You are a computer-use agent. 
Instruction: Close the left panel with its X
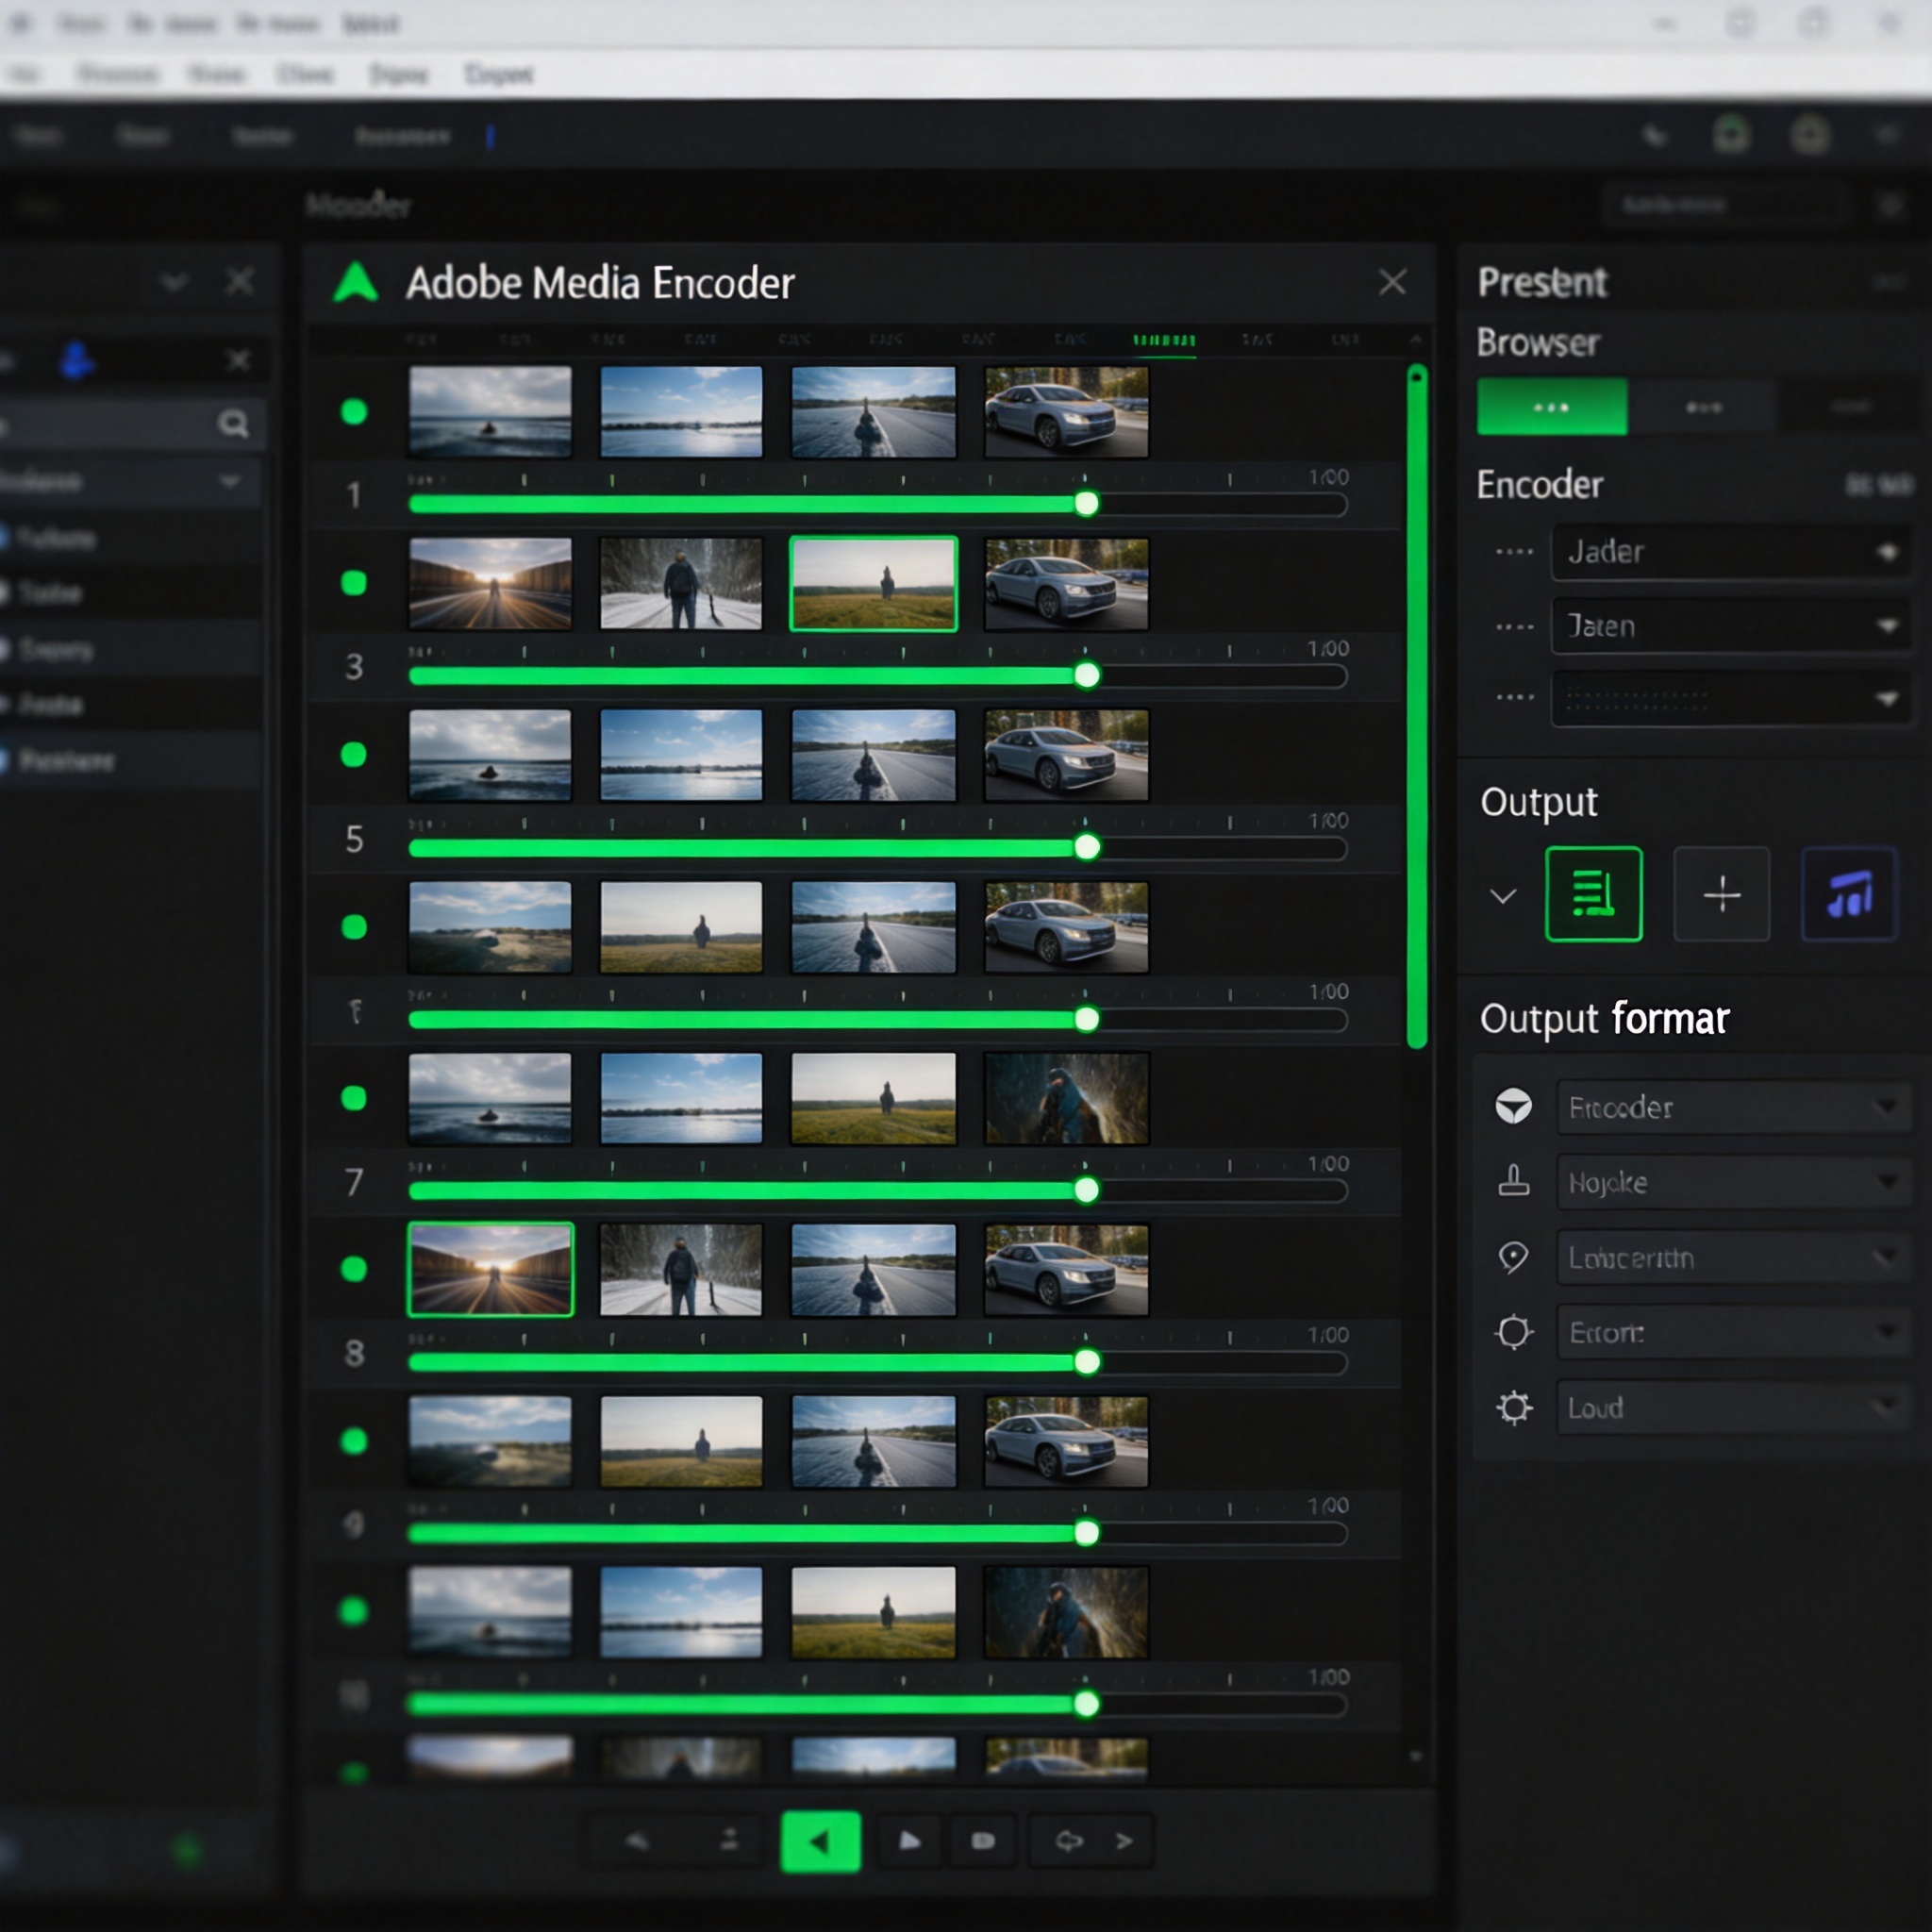tap(240, 282)
